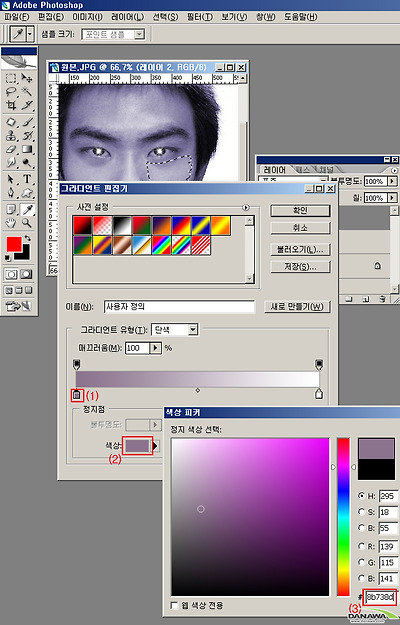Image resolution: width=400 pixels, height=625 pixels.
Task: Select the Clone Stamp tool
Action: coord(11,136)
